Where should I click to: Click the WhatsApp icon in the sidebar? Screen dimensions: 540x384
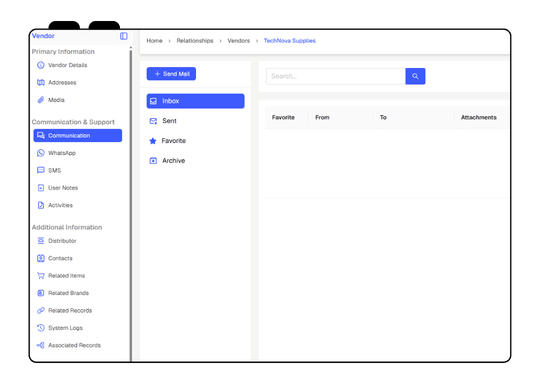[x=41, y=153]
